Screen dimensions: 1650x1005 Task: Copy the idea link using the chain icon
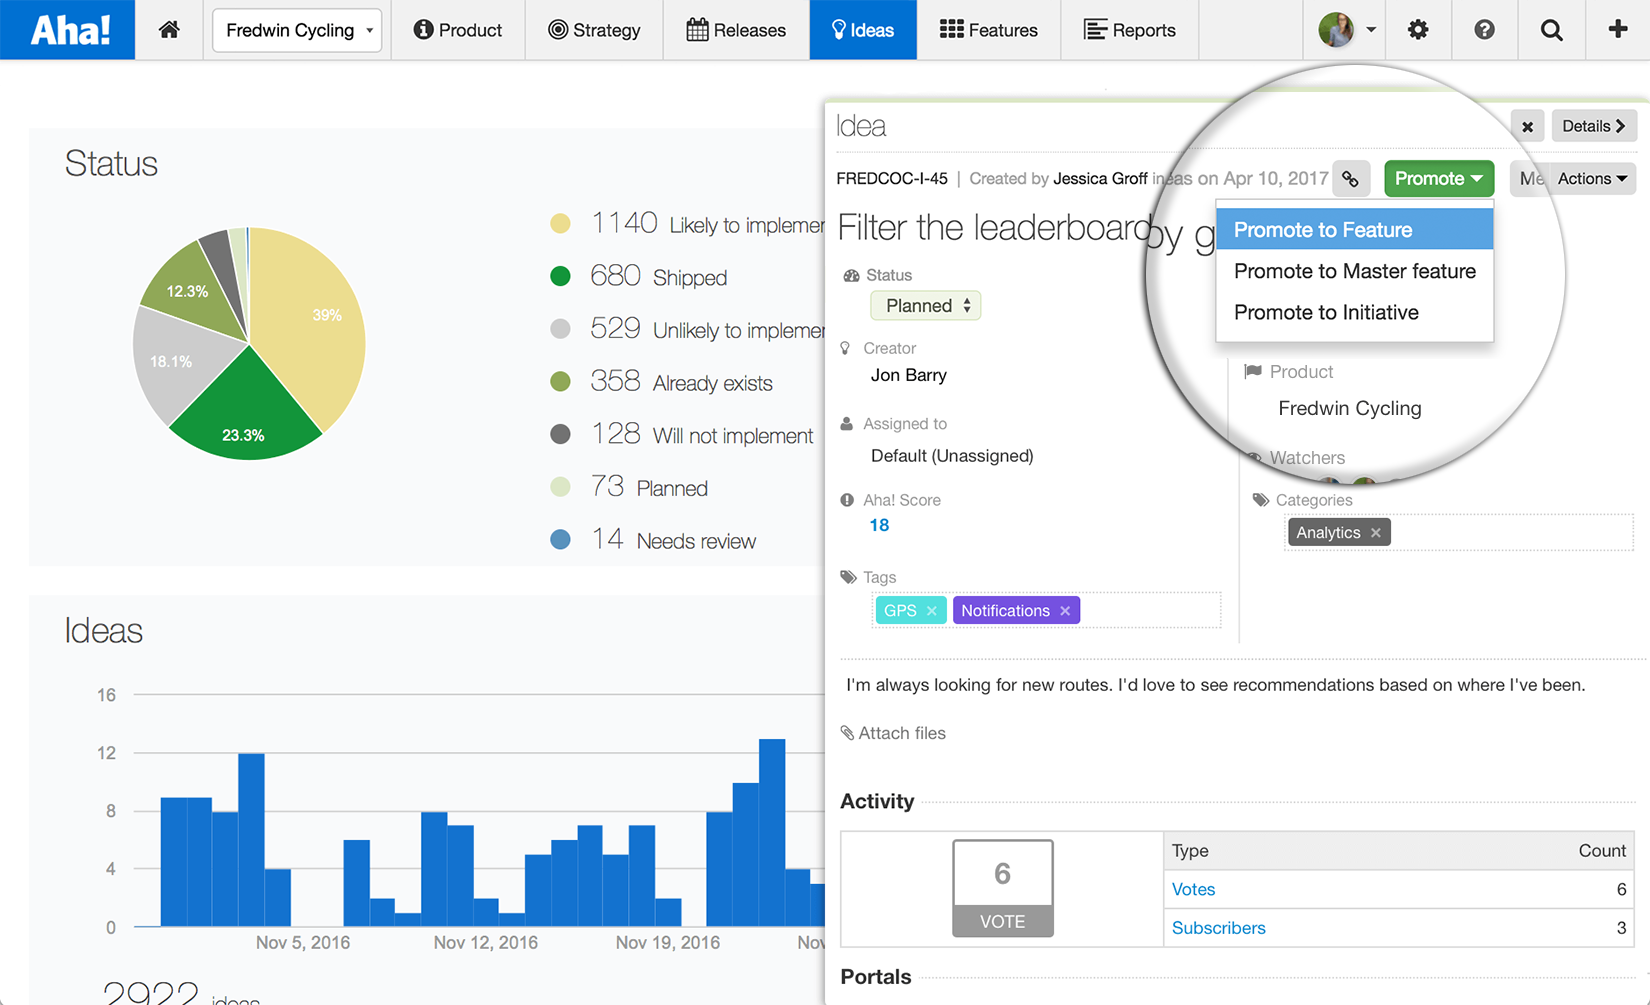pyautogui.click(x=1351, y=178)
